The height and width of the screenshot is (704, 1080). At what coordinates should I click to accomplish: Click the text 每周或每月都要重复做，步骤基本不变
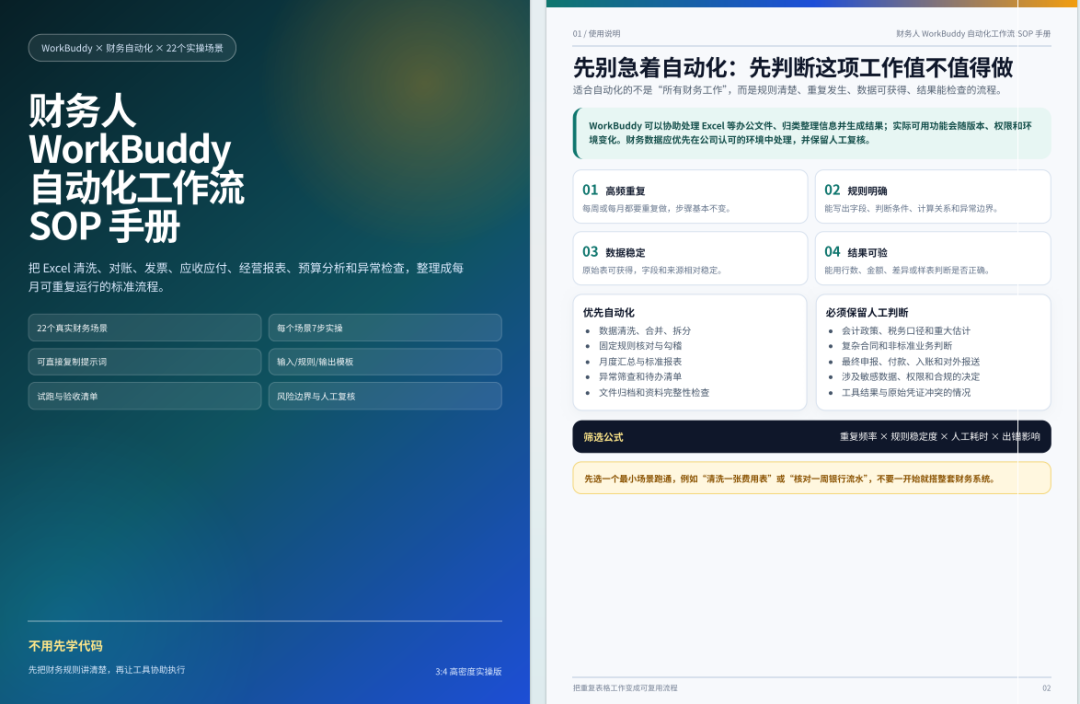pos(656,209)
